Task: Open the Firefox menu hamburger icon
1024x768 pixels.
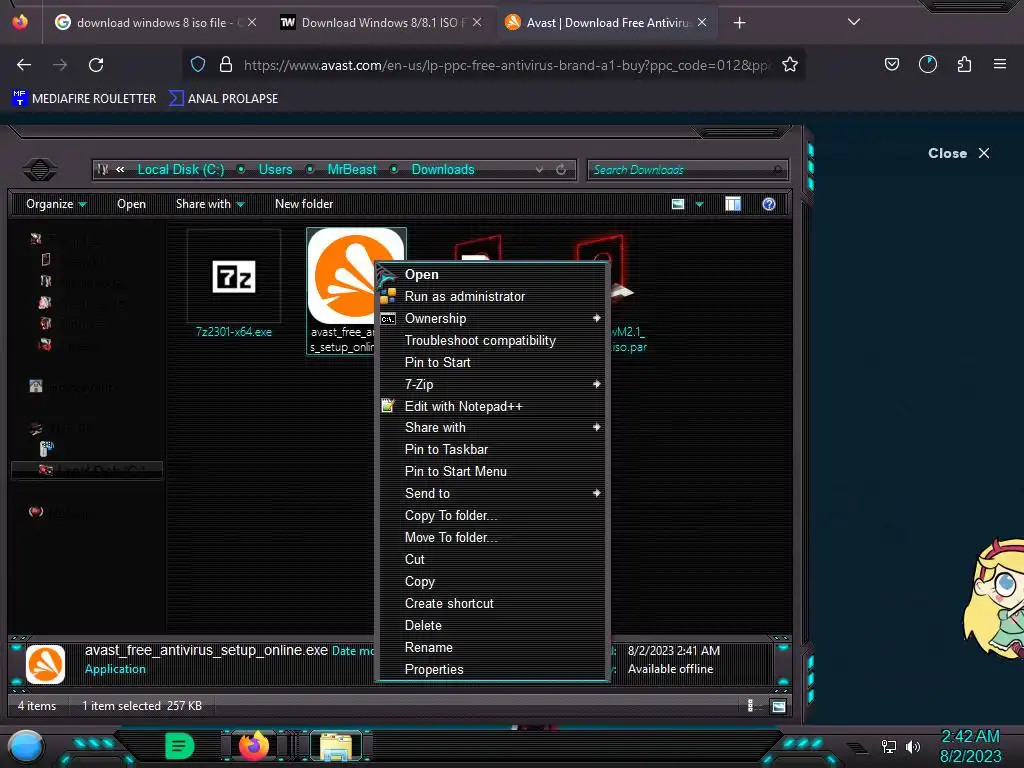Action: [999, 64]
